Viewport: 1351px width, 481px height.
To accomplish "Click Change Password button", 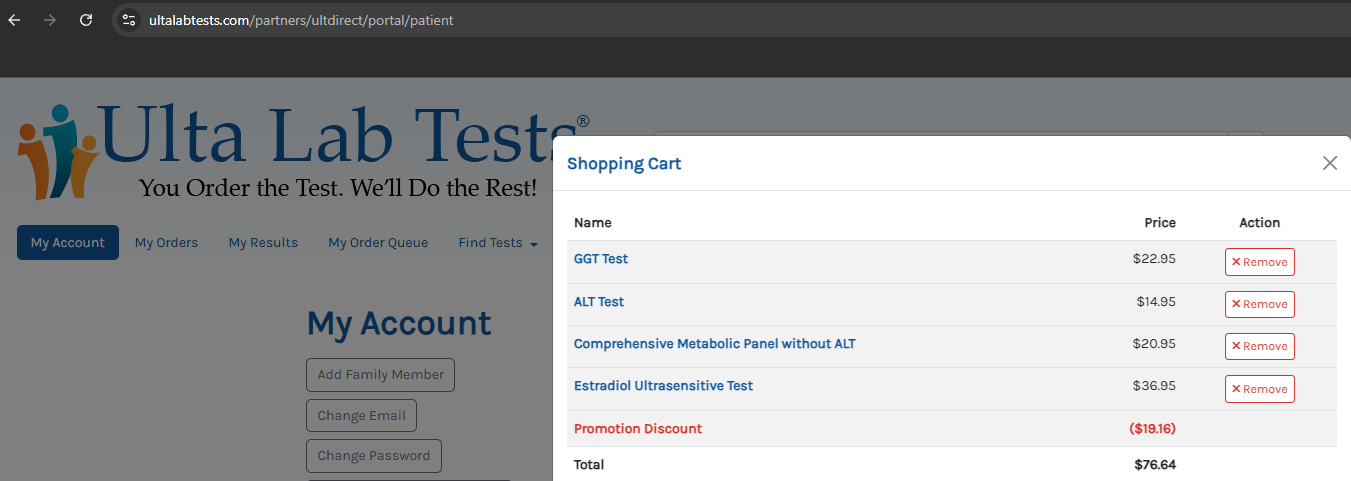I will point(373,456).
